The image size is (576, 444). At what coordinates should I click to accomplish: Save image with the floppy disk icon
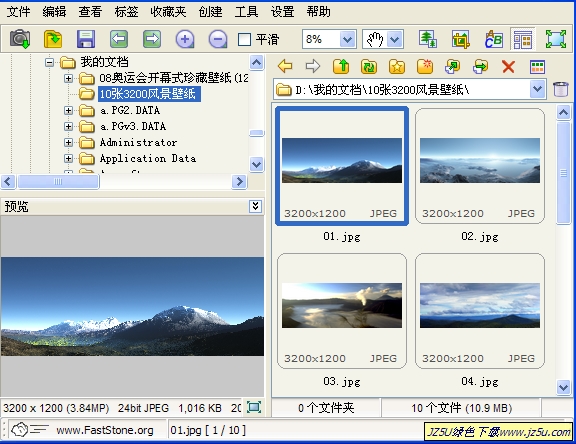coord(86,39)
